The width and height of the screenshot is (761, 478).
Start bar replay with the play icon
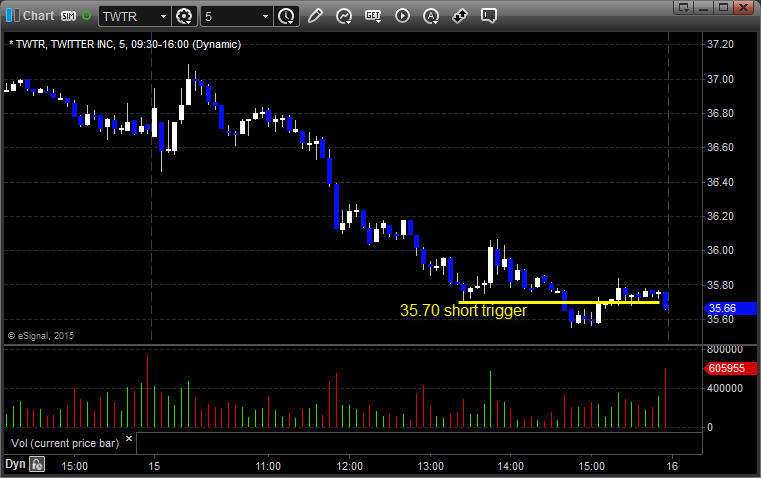402,16
